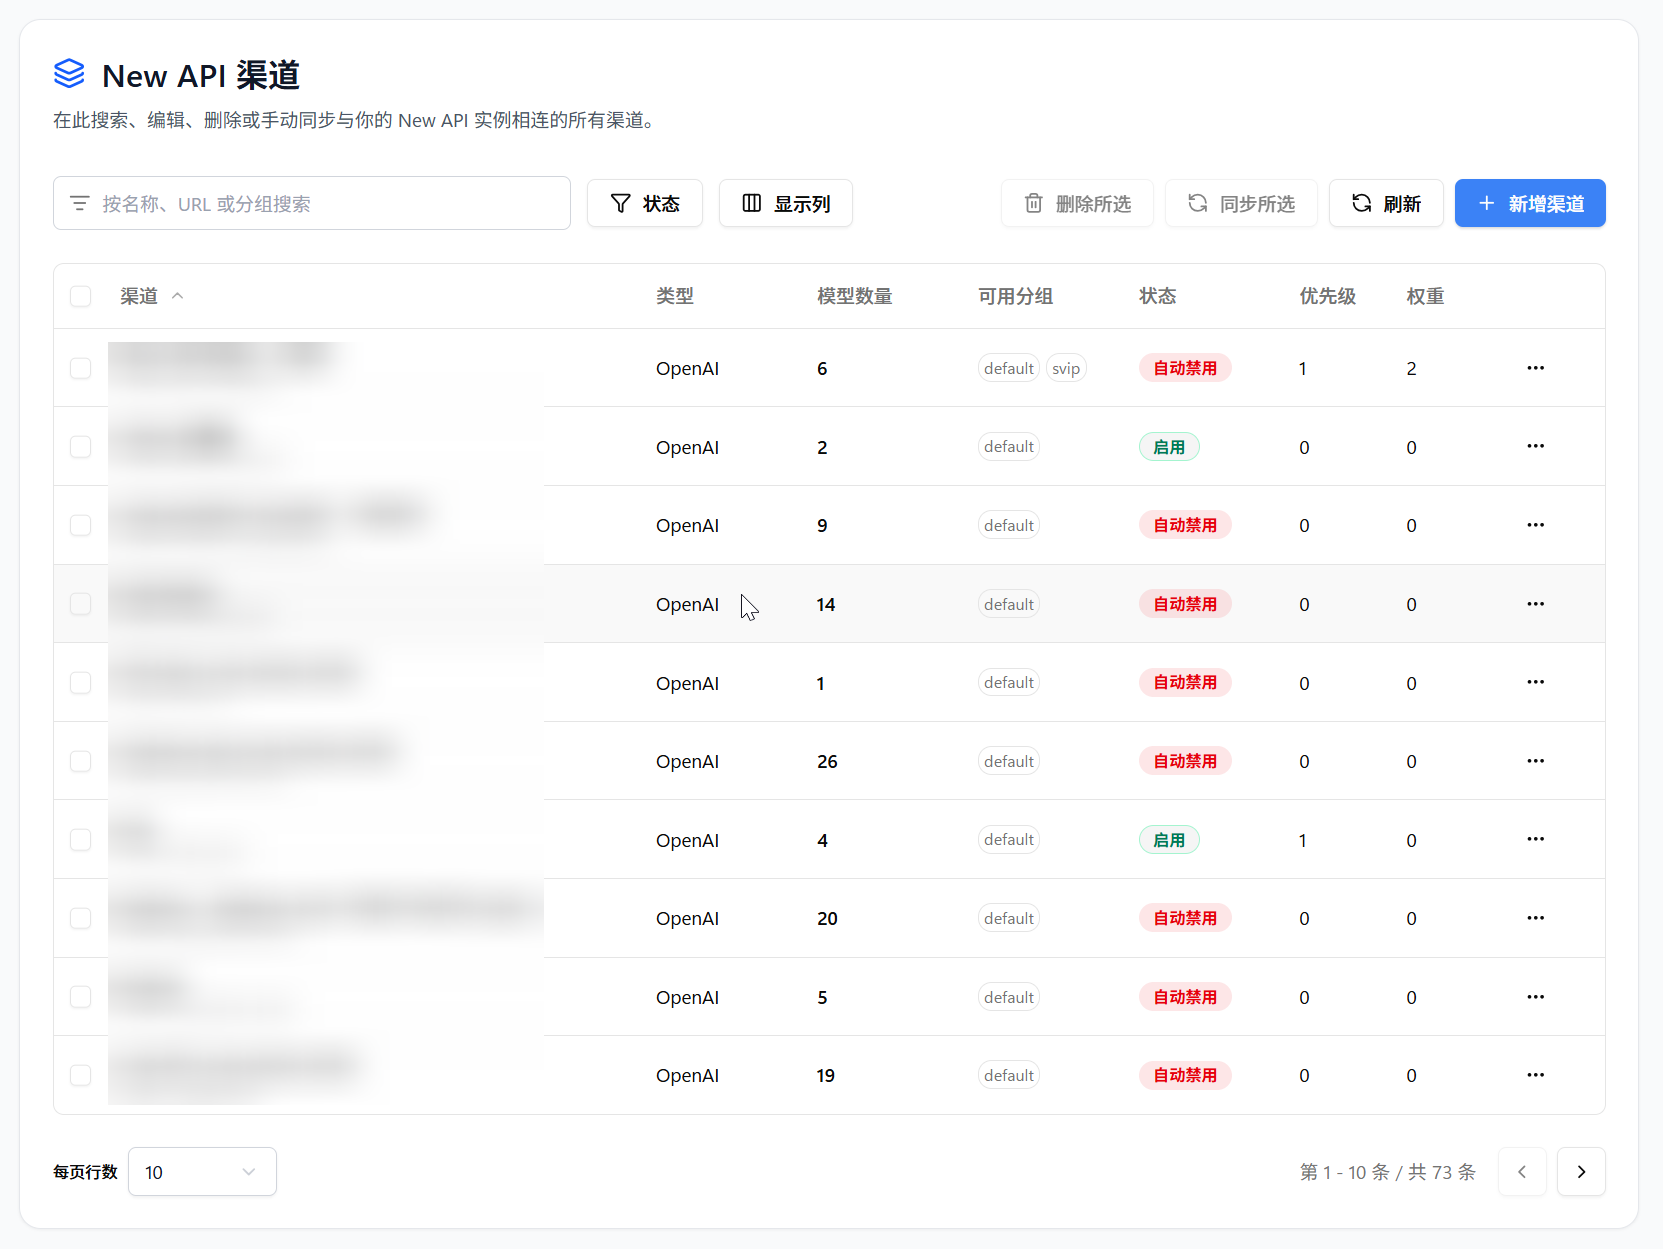Open the rows-per-page dropdown showing 10
The width and height of the screenshot is (1663, 1249).
coord(202,1171)
